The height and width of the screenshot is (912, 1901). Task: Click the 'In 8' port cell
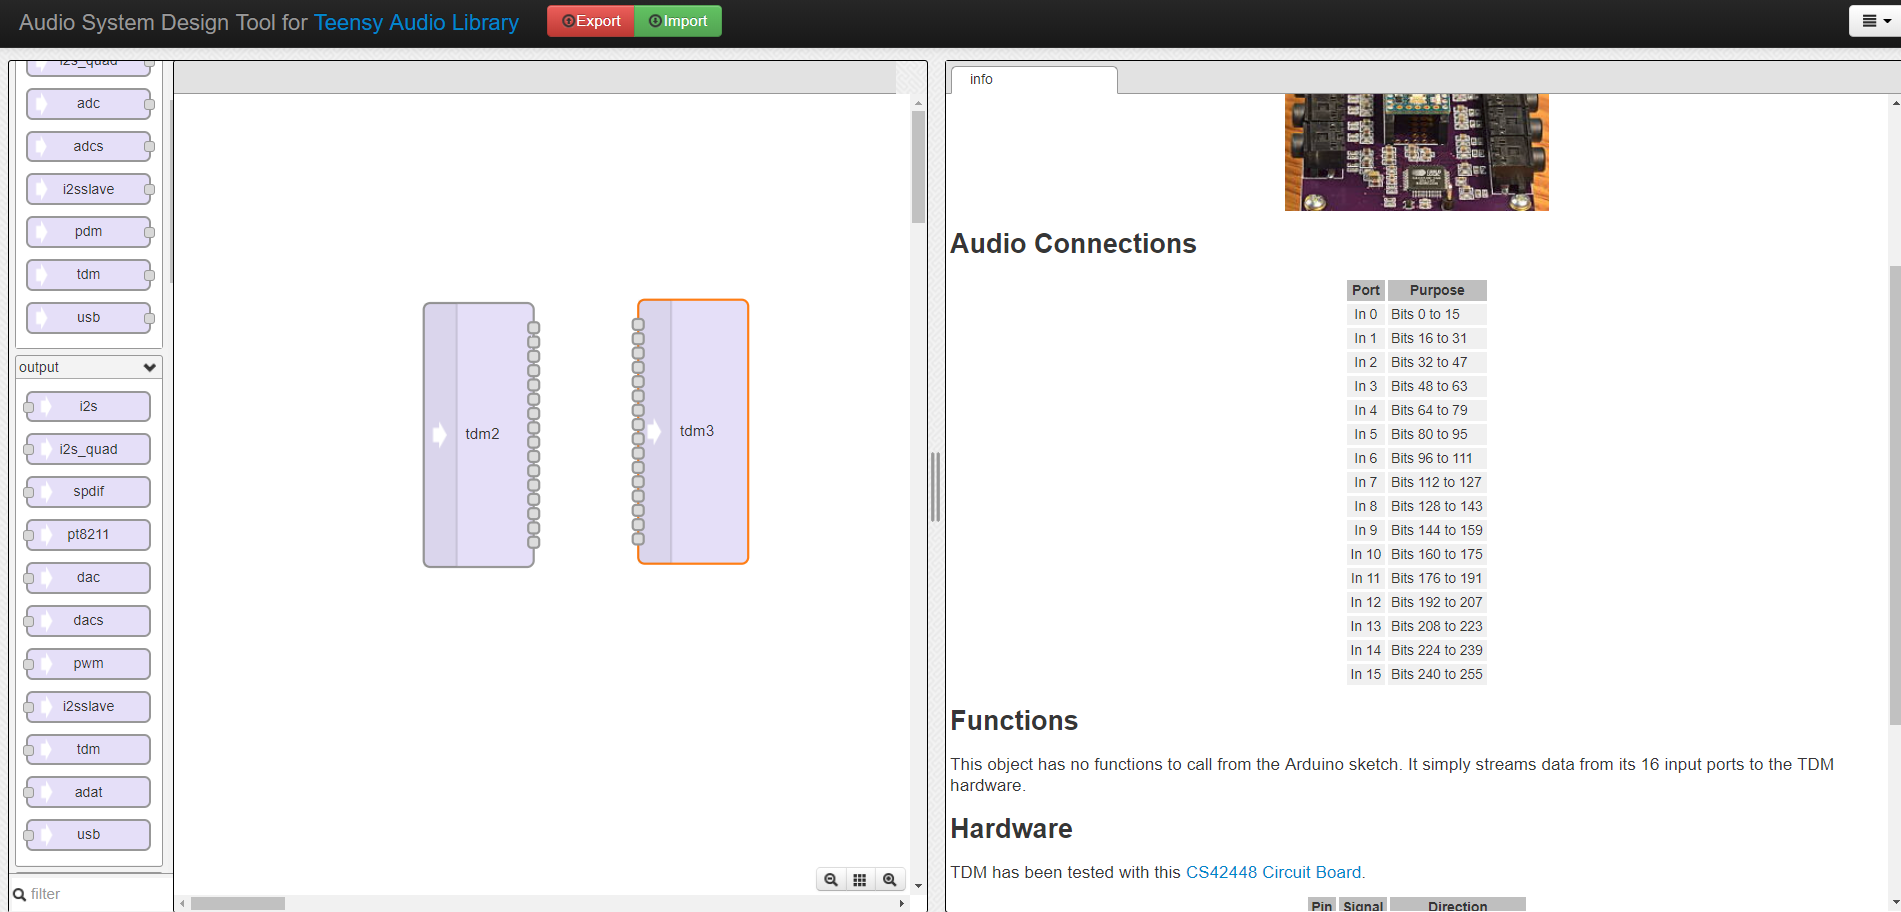pyautogui.click(x=1366, y=506)
